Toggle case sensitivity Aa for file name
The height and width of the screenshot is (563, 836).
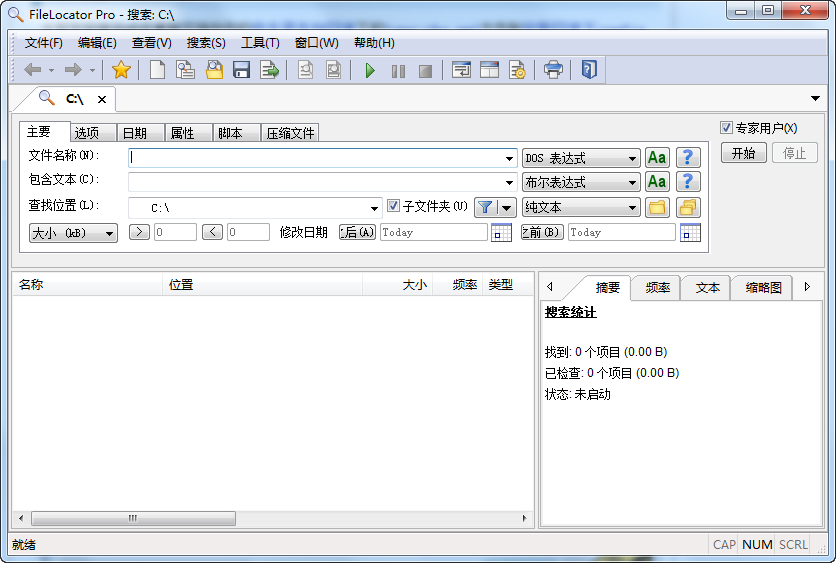657,158
